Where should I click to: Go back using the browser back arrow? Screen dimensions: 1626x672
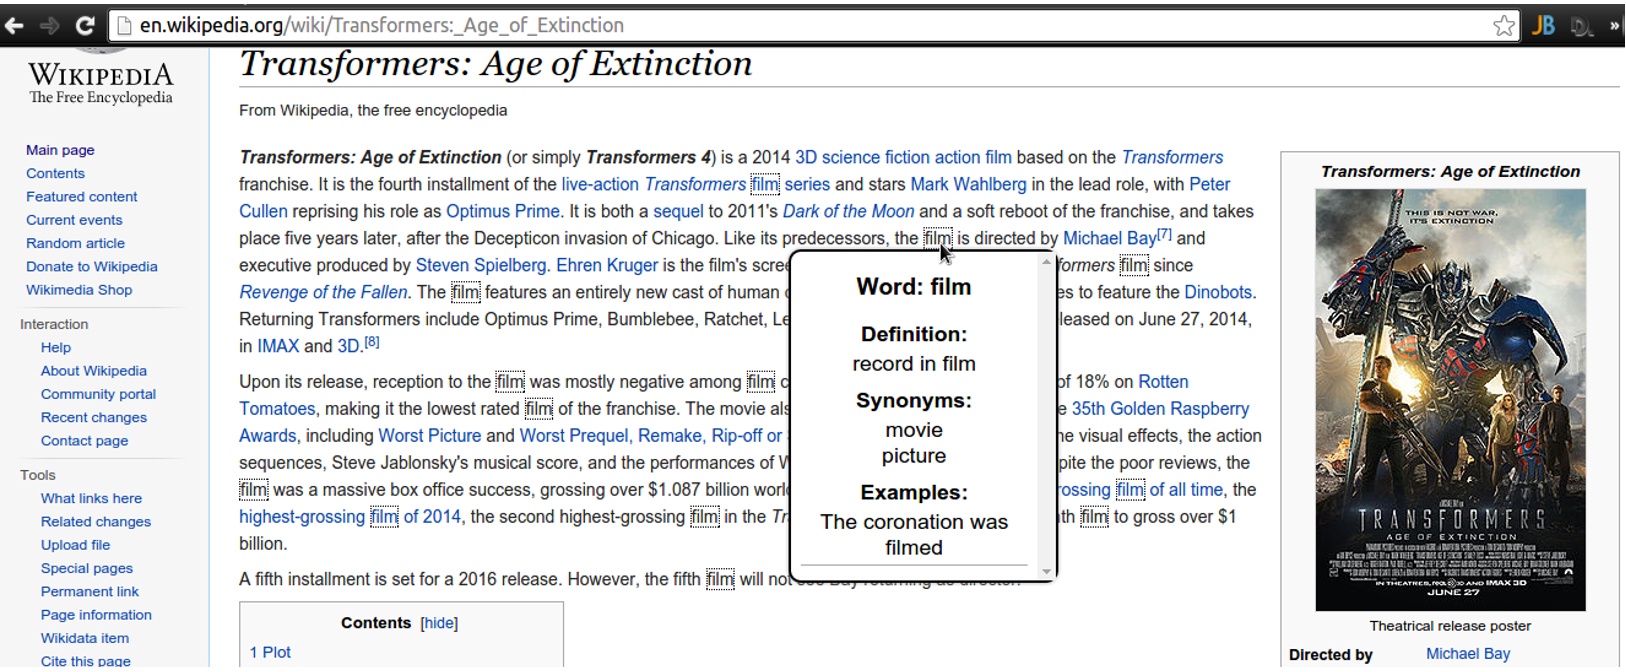14,25
